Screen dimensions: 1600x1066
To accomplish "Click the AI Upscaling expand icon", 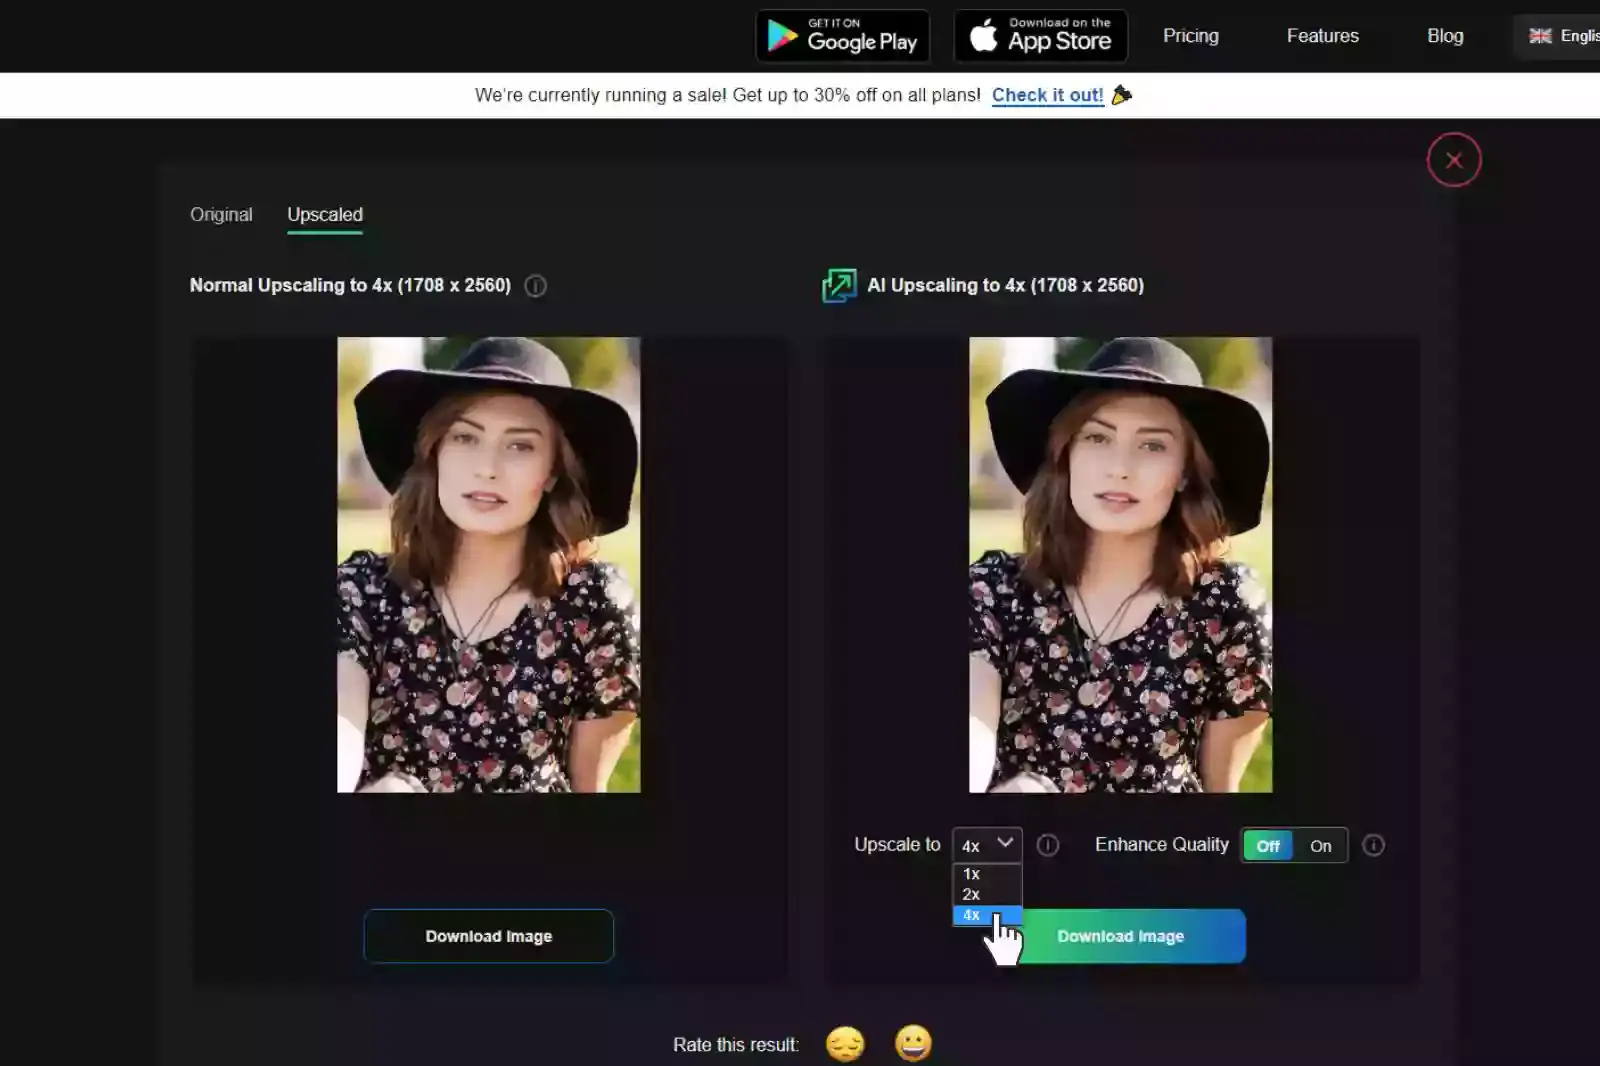I will click(839, 286).
